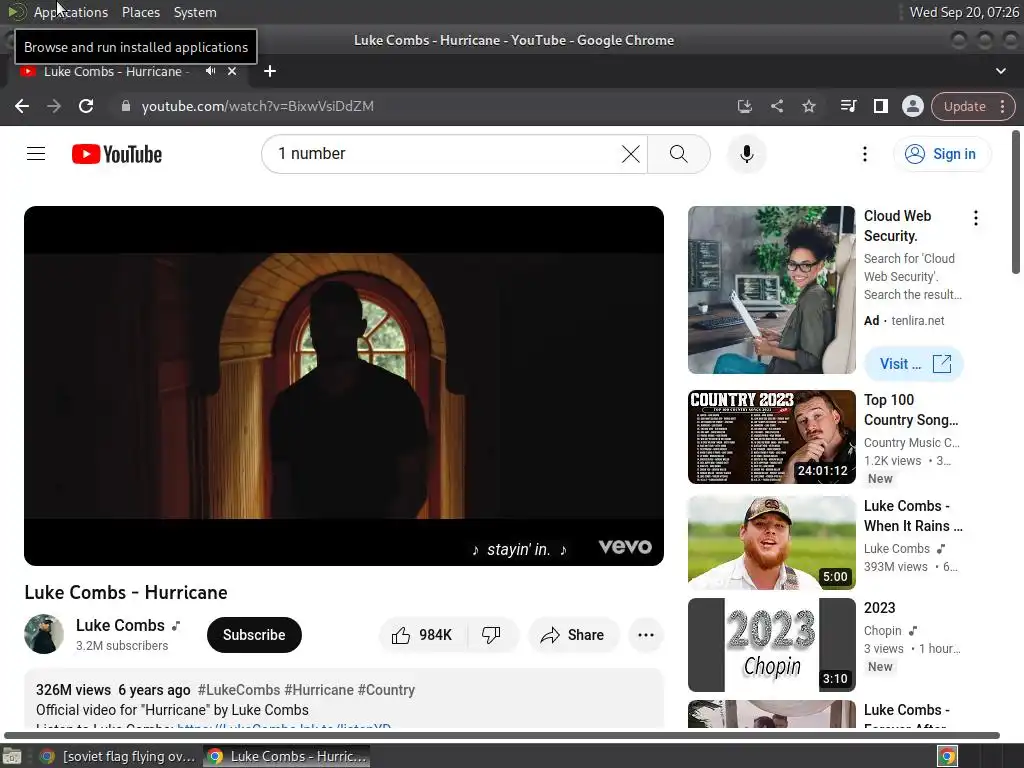1024x768 pixels.
Task: Click the video player to pause
Action: (x=344, y=386)
